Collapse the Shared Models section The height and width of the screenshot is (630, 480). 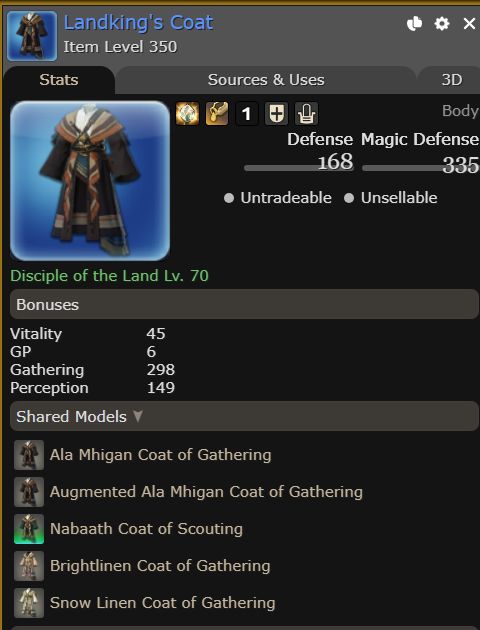point(244,416)
